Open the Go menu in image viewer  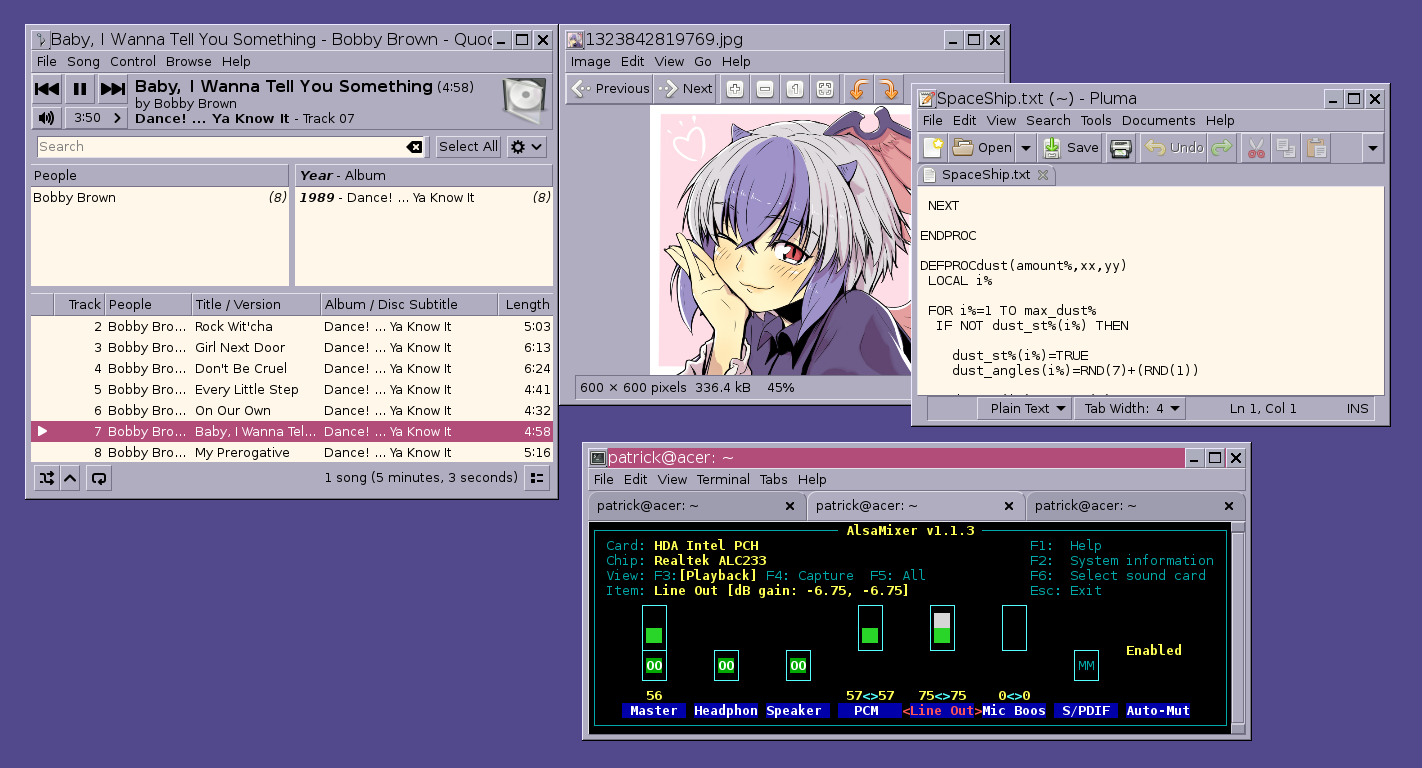point(703,62)
